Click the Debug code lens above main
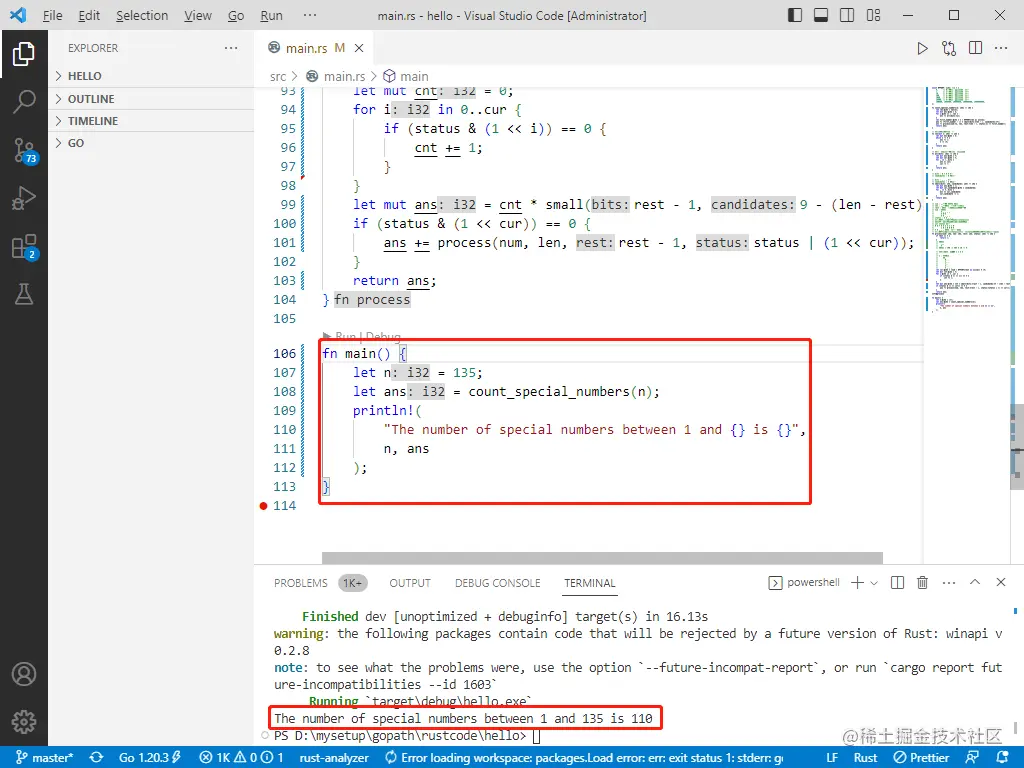This screenshot has height=768, width=1024. pyautogui.click(x=383, y=336)
